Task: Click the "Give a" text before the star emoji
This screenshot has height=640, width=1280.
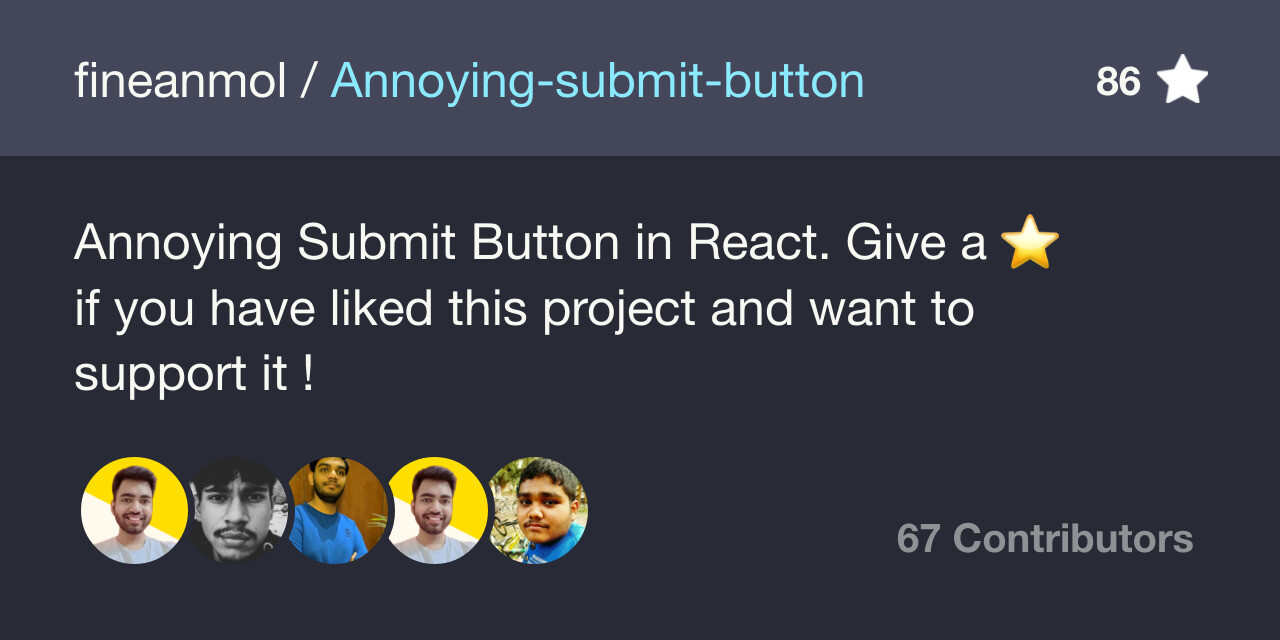Action: click(x=917, y=243)
